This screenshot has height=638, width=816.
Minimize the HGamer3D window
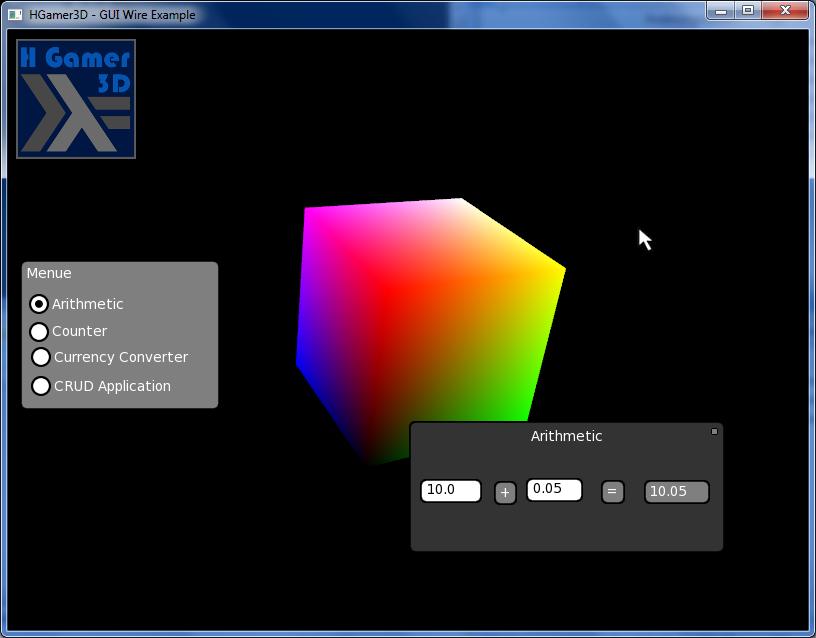[x=721, y=11]
